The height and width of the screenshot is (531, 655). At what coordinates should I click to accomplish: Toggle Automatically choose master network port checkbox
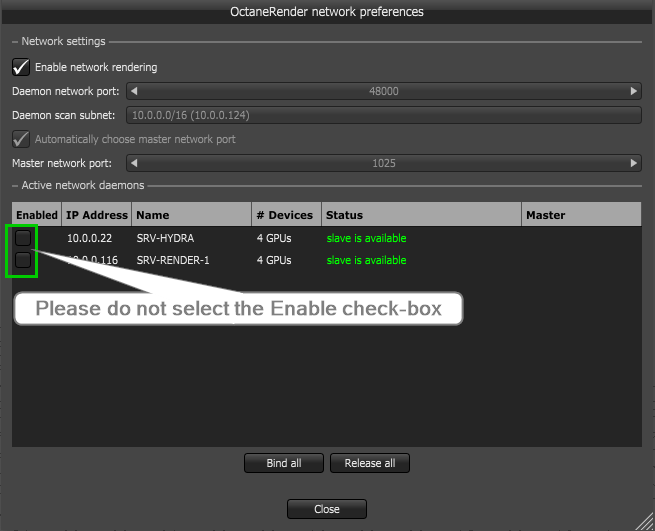21,139
